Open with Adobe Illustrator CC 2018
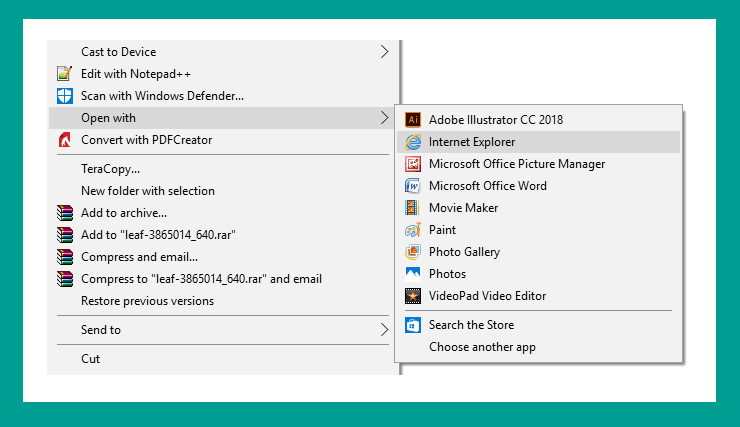The height and width of the screenshot is (427, 740). (538, 120)
